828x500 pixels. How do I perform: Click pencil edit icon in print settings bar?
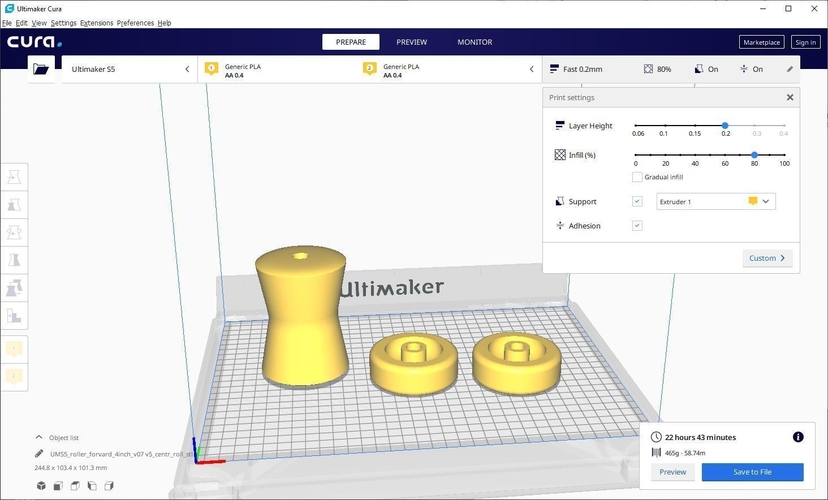point(789,69)
